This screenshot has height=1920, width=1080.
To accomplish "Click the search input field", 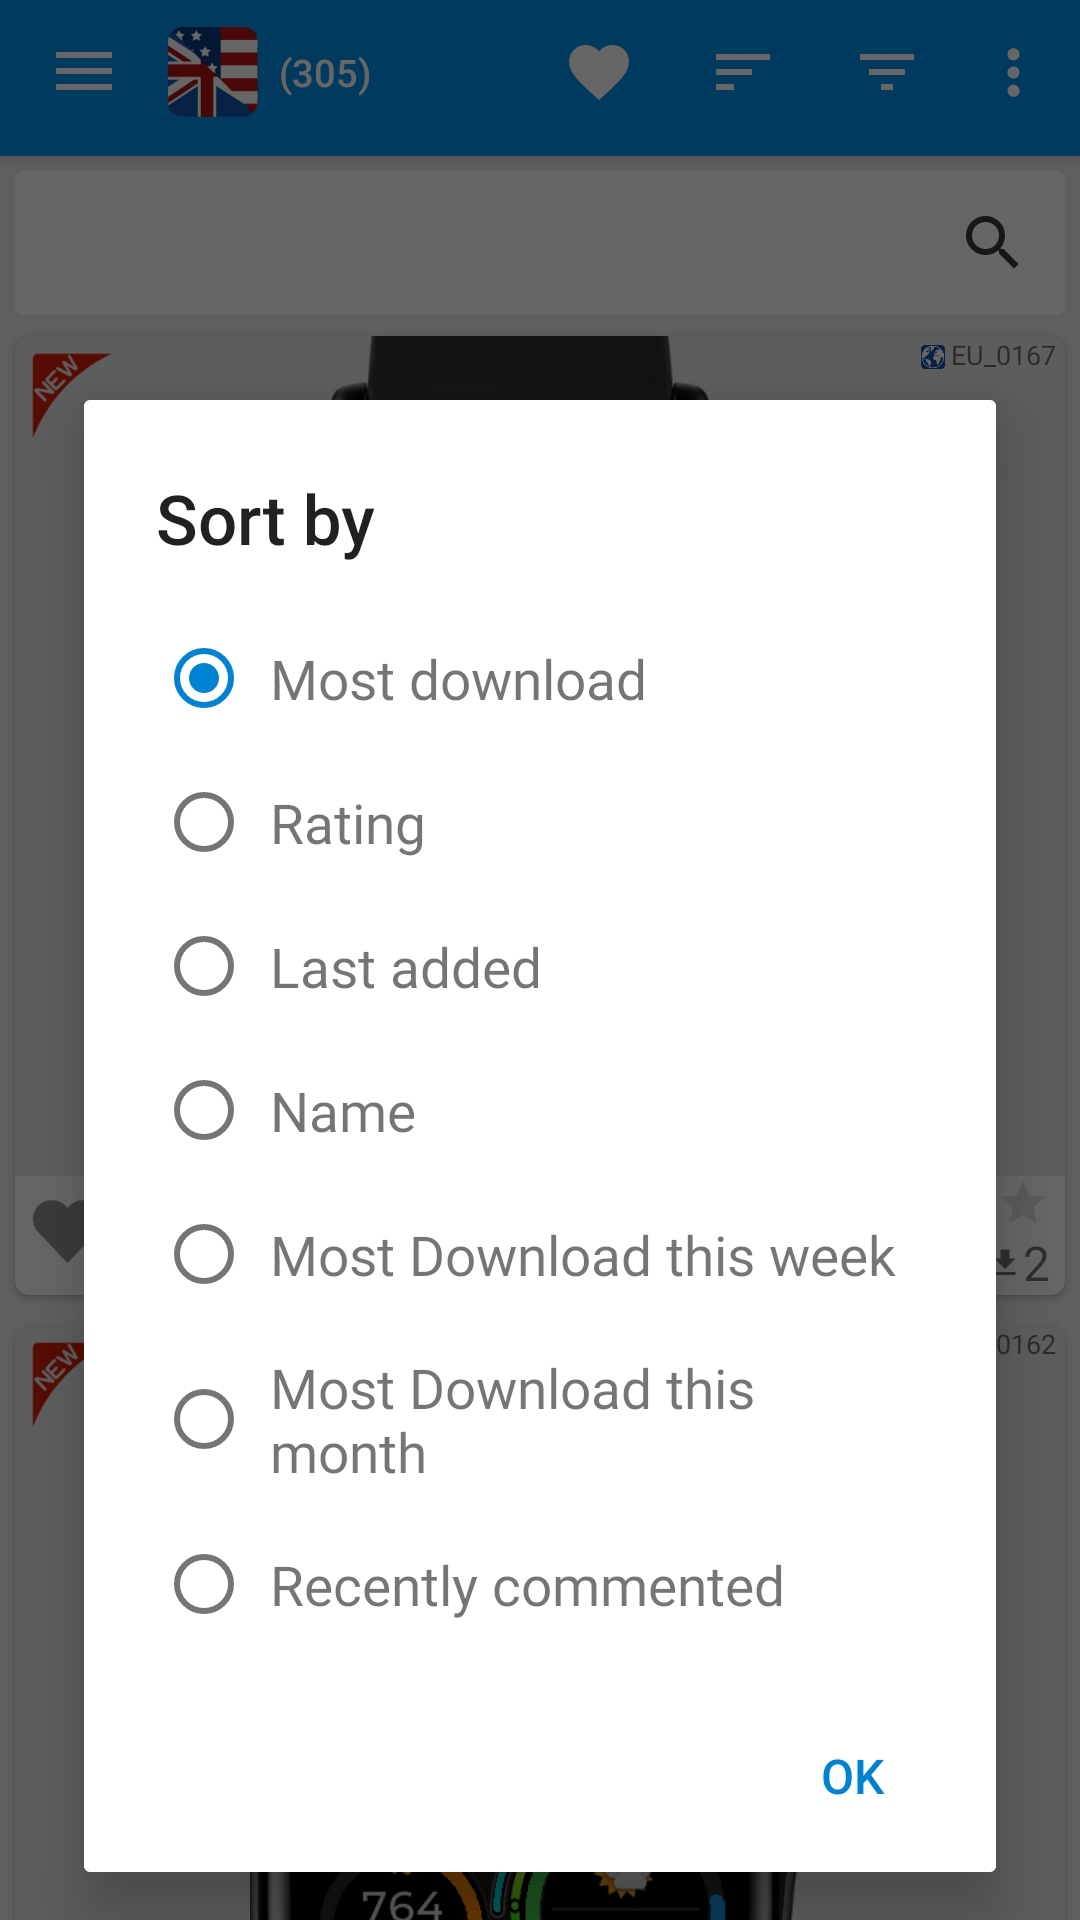I will pos(480,242).
